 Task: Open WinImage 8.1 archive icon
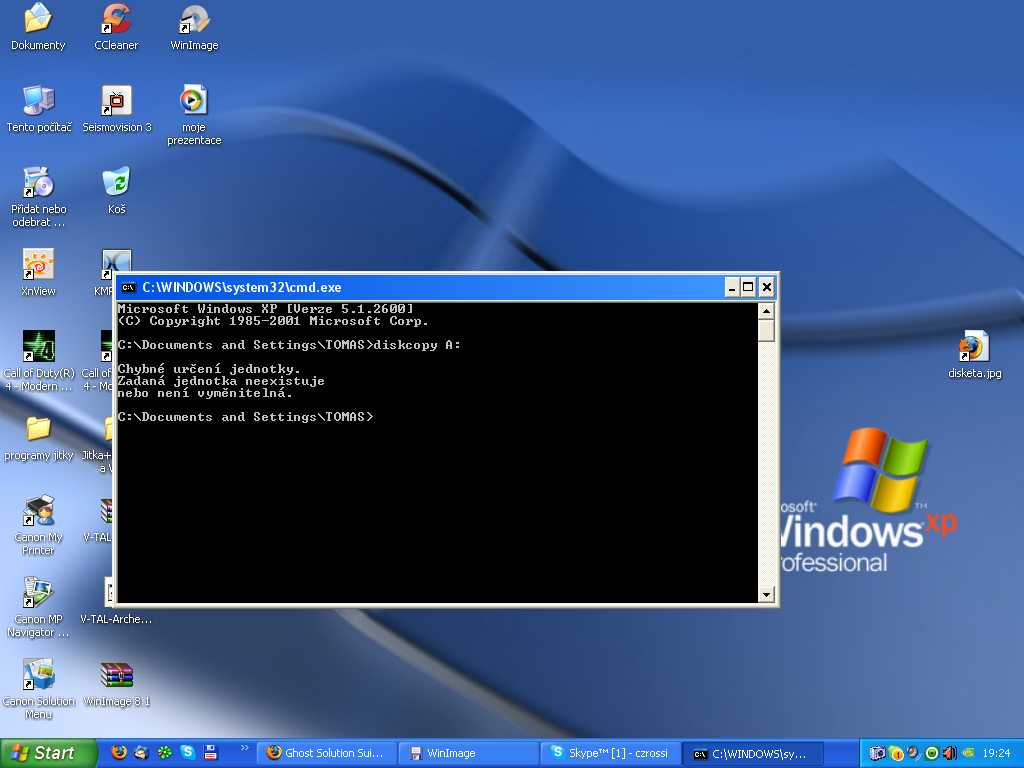click(x=117, y=676)
